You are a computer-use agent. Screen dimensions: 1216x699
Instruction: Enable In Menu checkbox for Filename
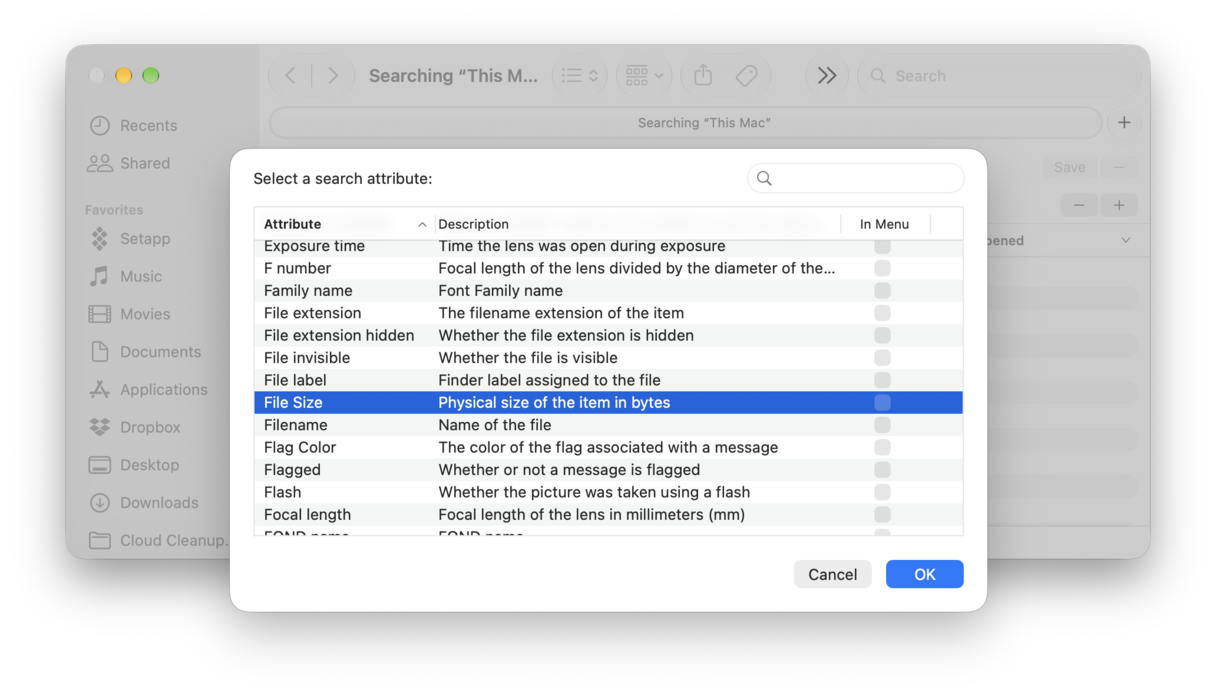pos(882,425)
